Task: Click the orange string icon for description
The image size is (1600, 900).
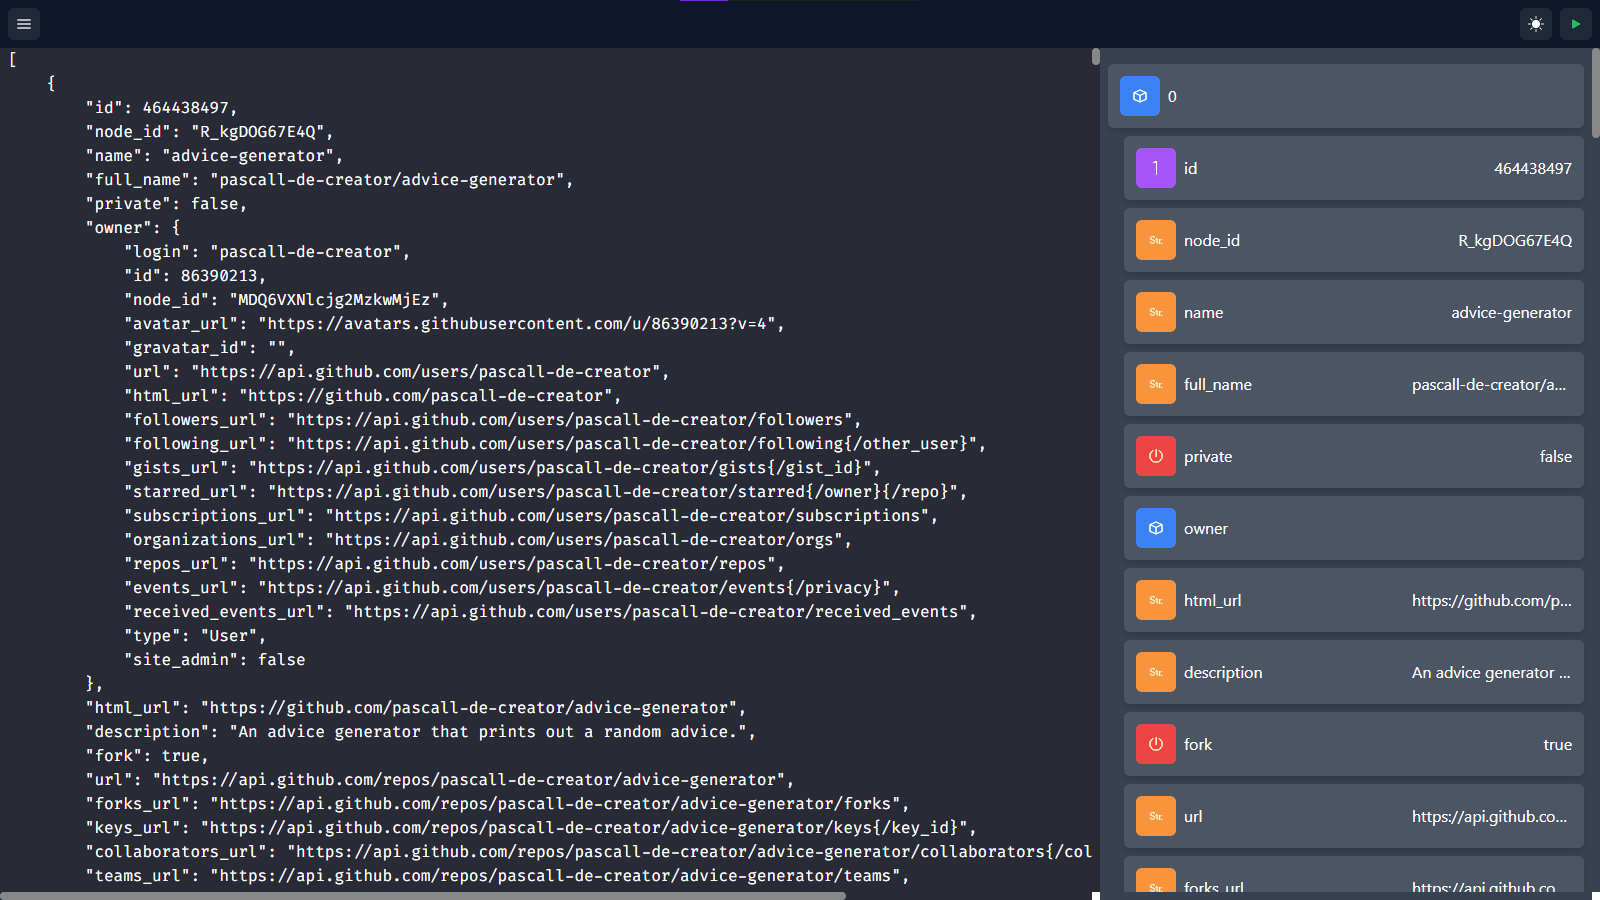Action: coord(1156,672)
